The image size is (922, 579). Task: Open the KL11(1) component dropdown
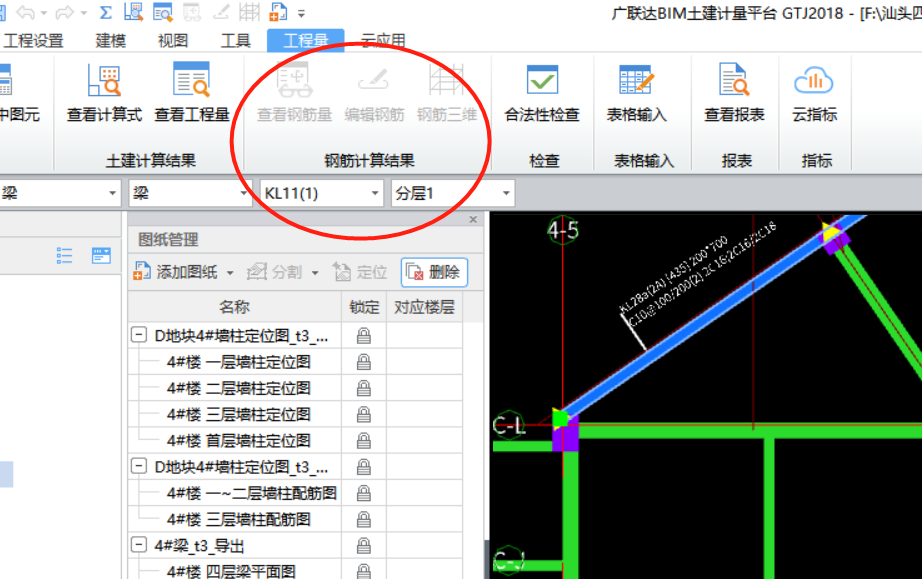click(x=375, y=193)
